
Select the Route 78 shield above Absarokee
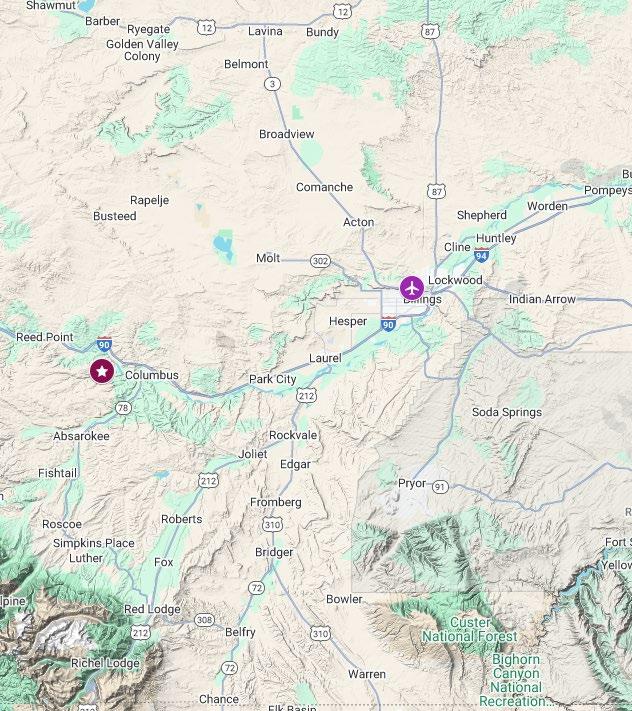123,408
